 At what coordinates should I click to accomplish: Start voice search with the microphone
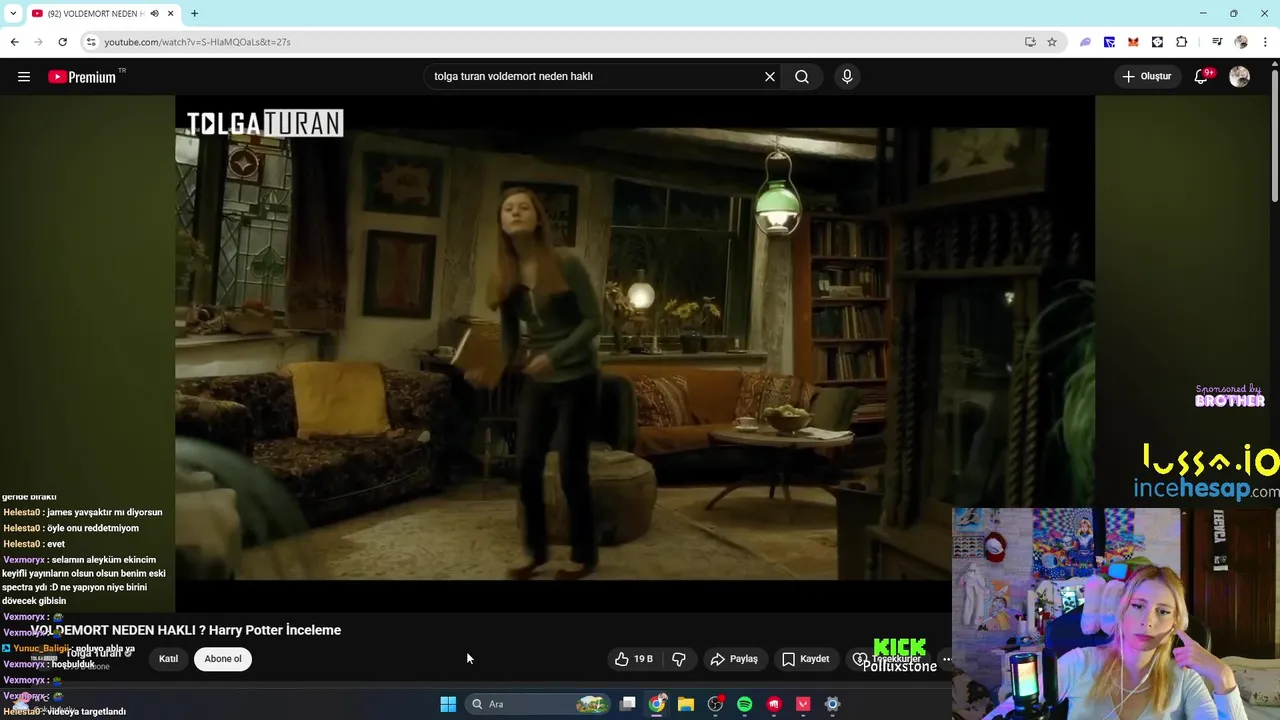[847, 77]
